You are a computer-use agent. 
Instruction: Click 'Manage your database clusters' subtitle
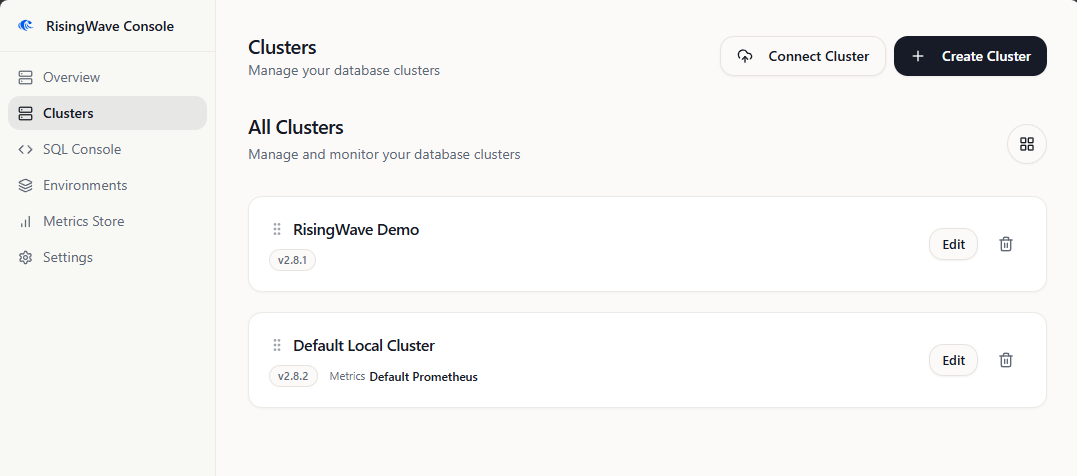point(344,70)
